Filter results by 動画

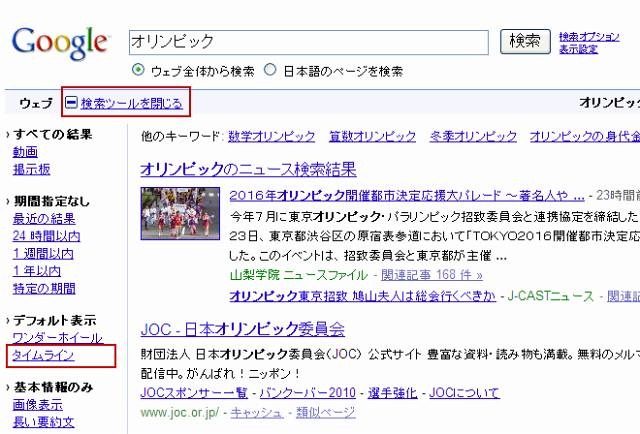pyautogui.click(x=25, y=152)
